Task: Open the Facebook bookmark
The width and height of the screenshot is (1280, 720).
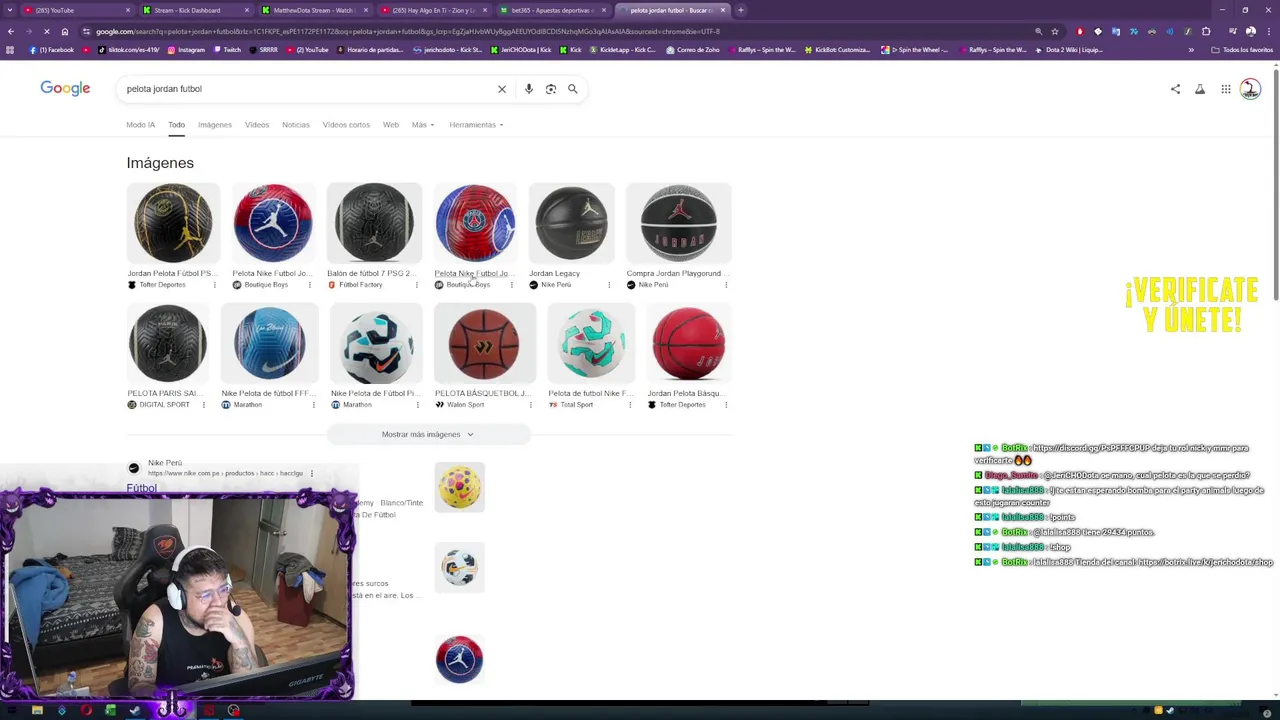Action: pos(52,50)
